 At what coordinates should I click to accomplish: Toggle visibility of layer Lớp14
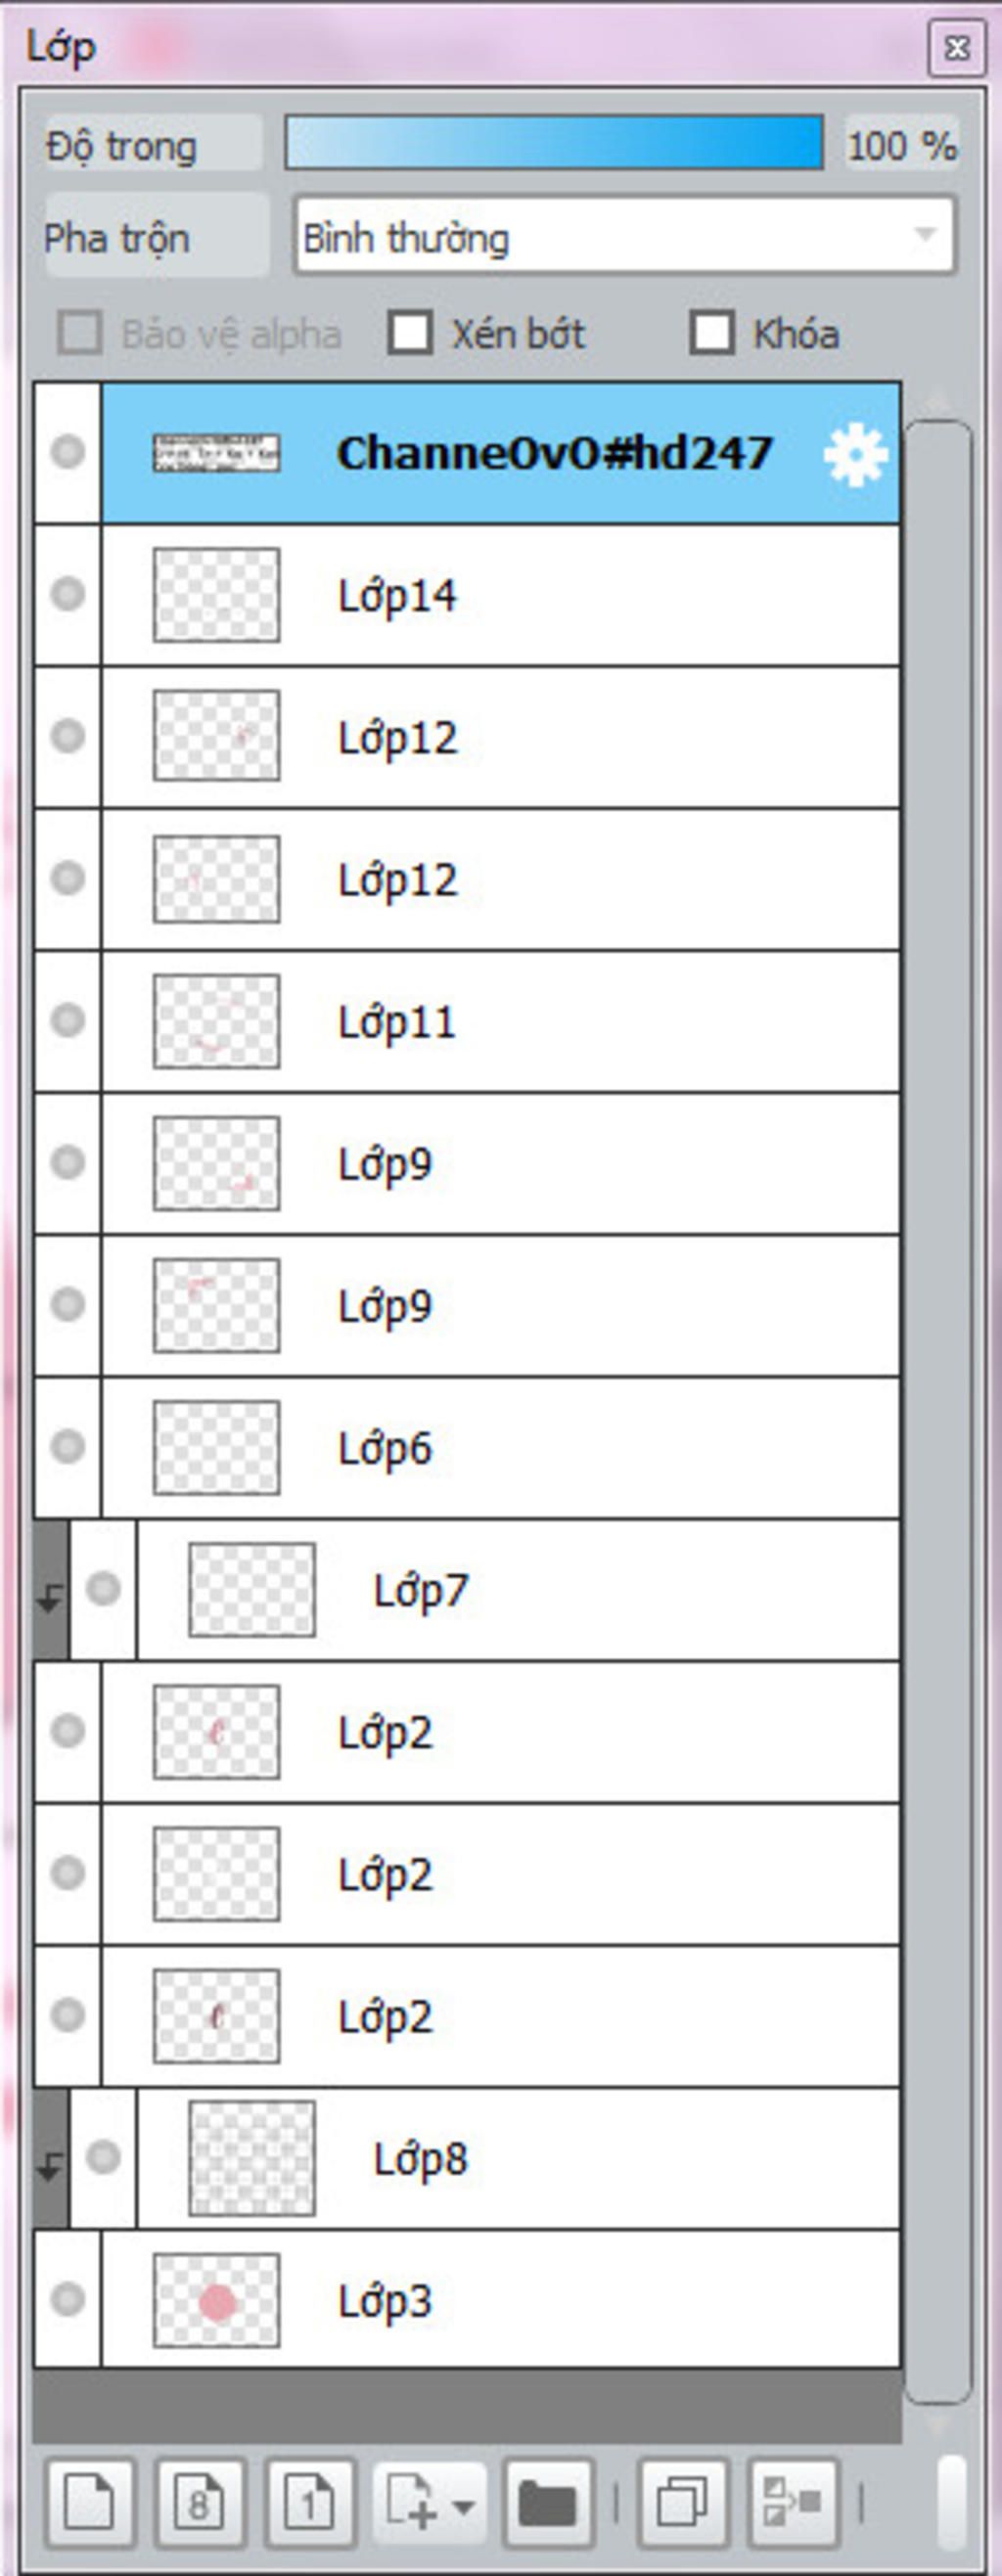pos(68,594)
